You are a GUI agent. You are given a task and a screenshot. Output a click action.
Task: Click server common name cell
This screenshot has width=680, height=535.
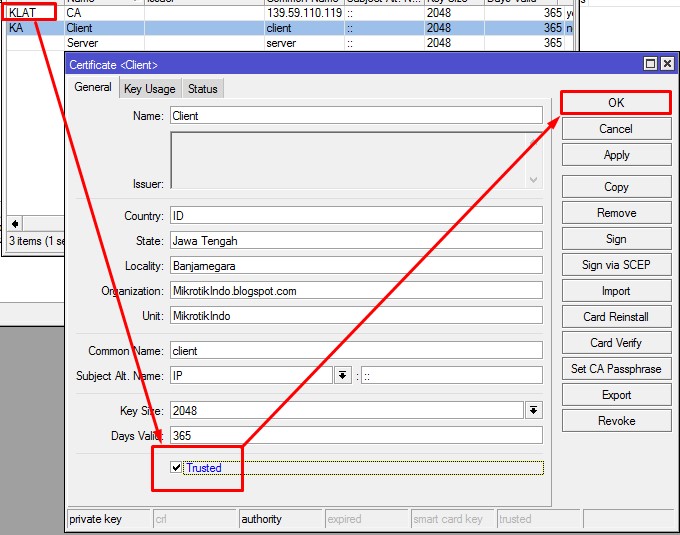[x=304, y=43]
